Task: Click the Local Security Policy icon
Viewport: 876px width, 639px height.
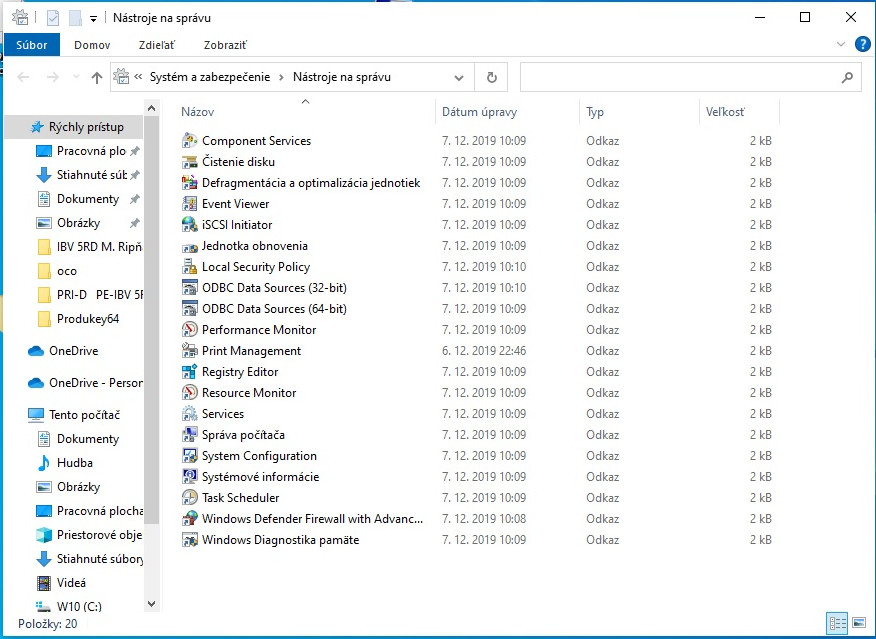Action: (189, 266)
